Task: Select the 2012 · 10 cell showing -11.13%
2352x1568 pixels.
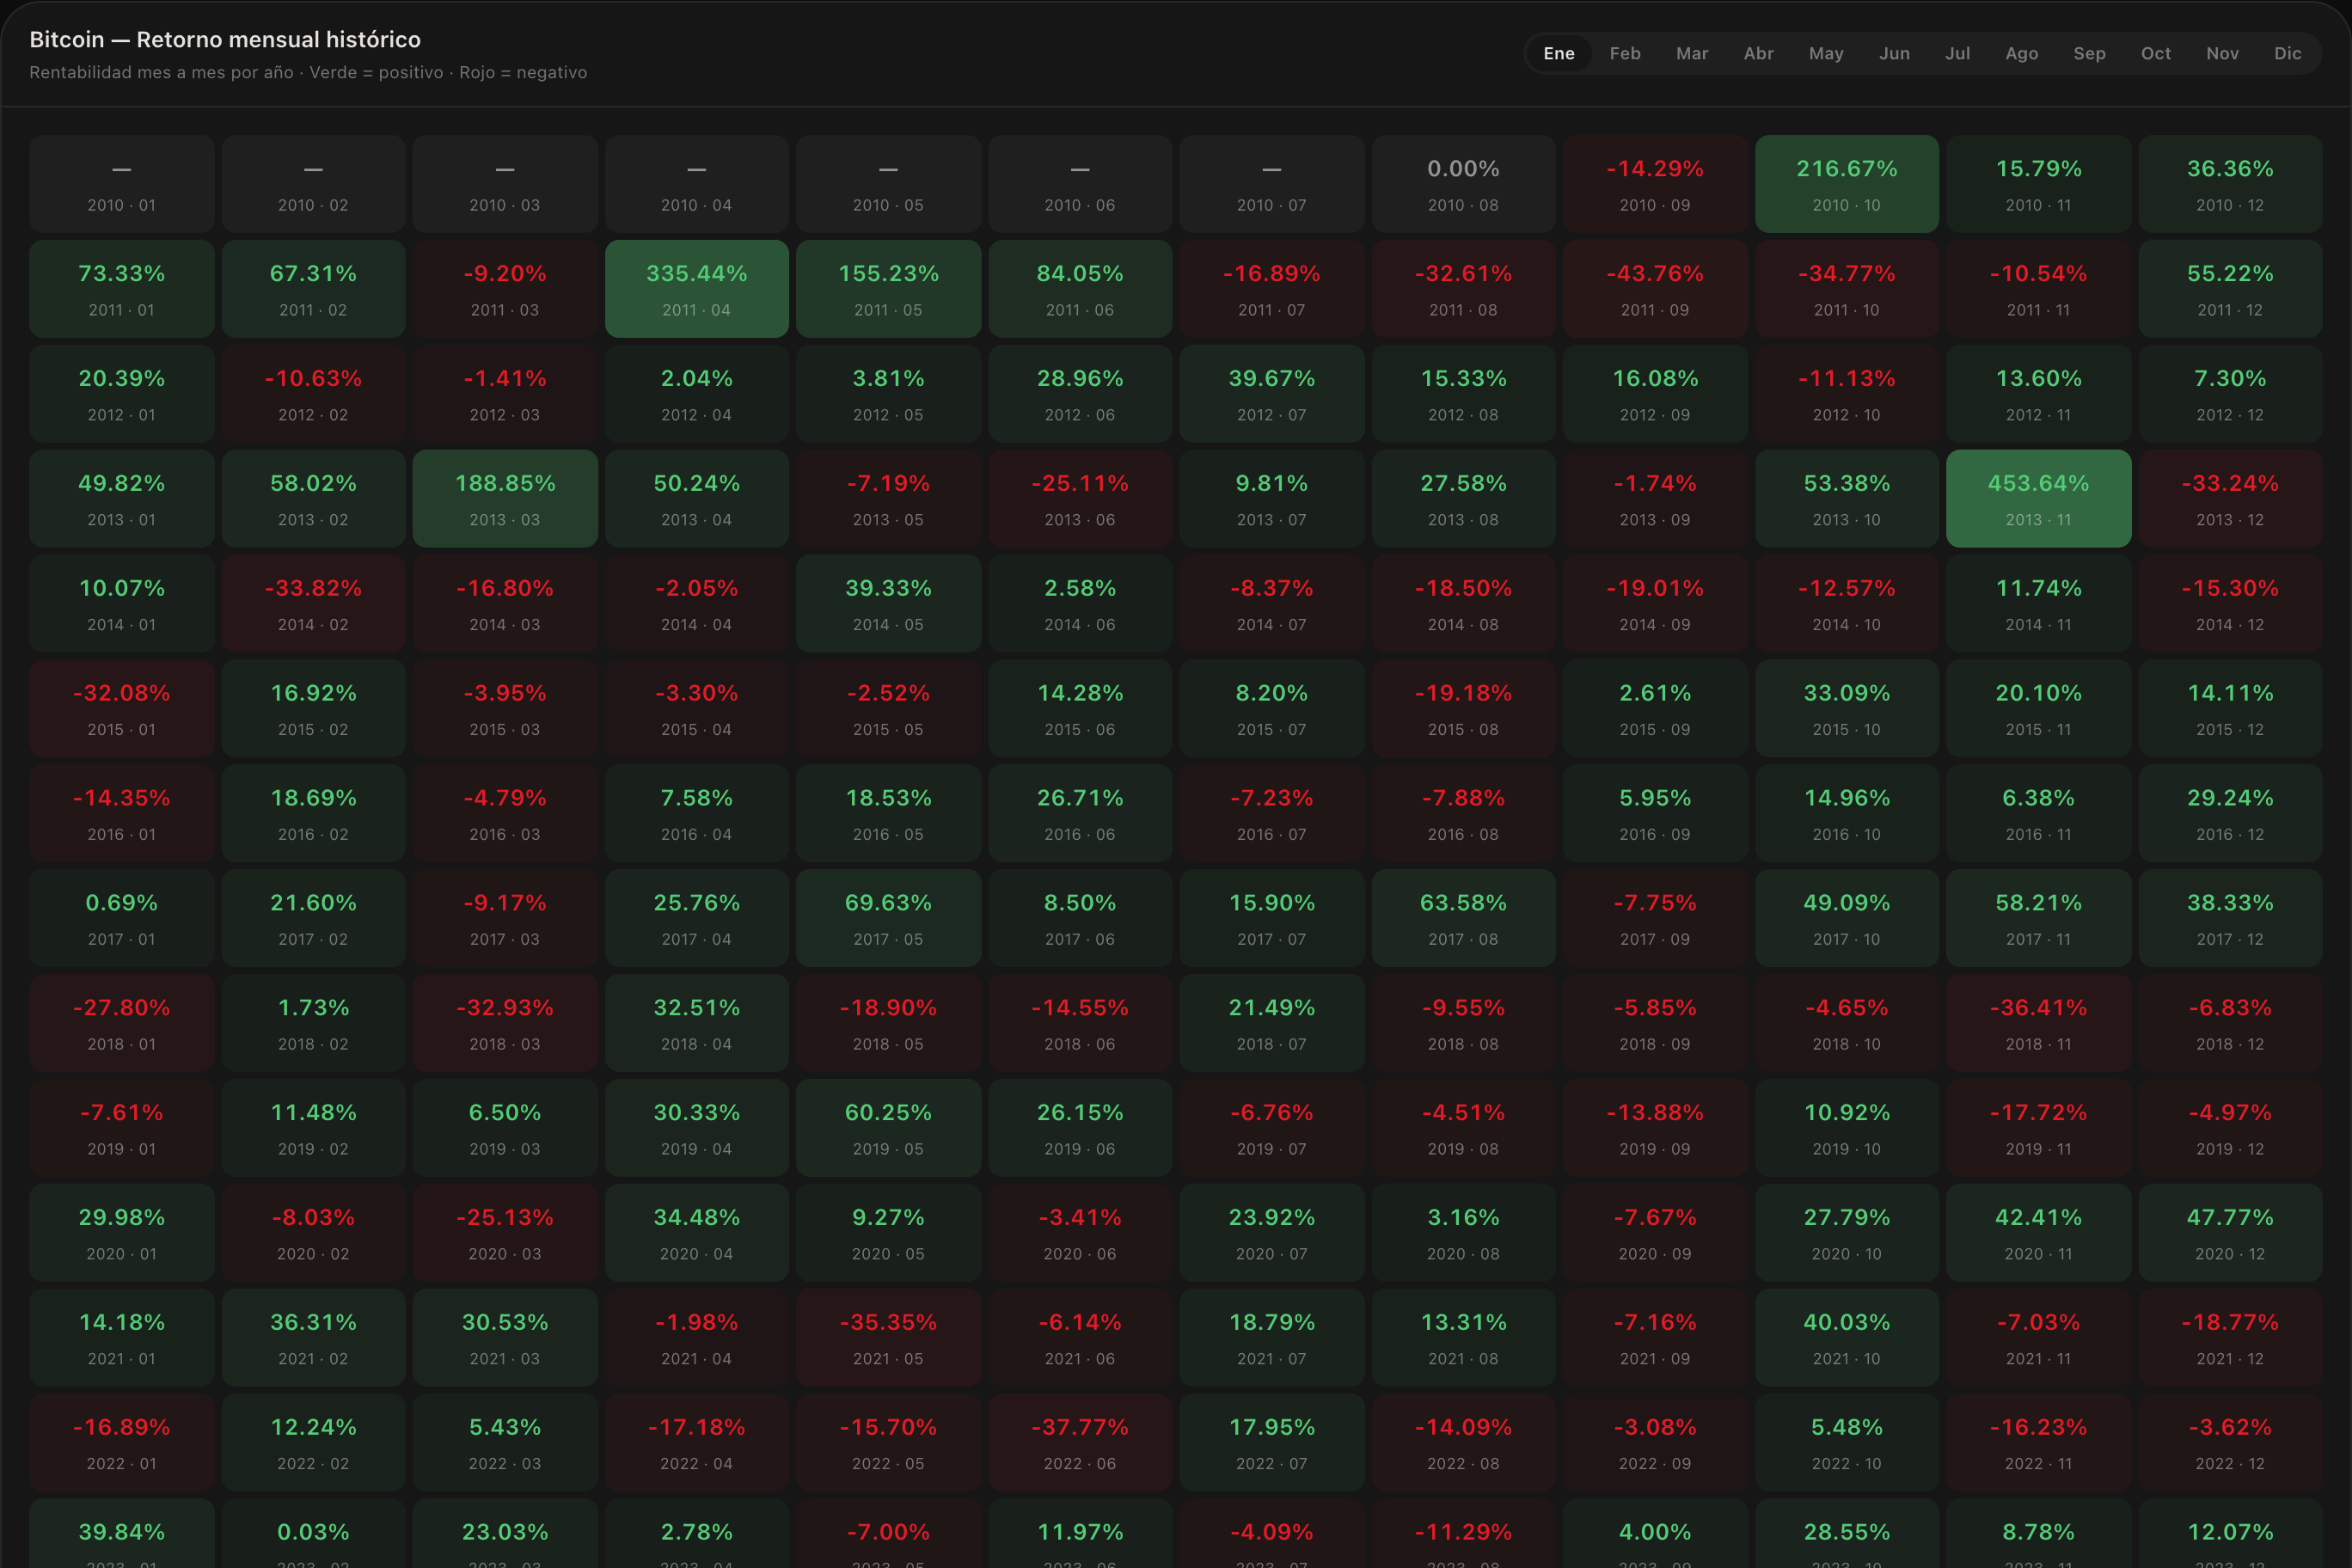Action: 1847,394
